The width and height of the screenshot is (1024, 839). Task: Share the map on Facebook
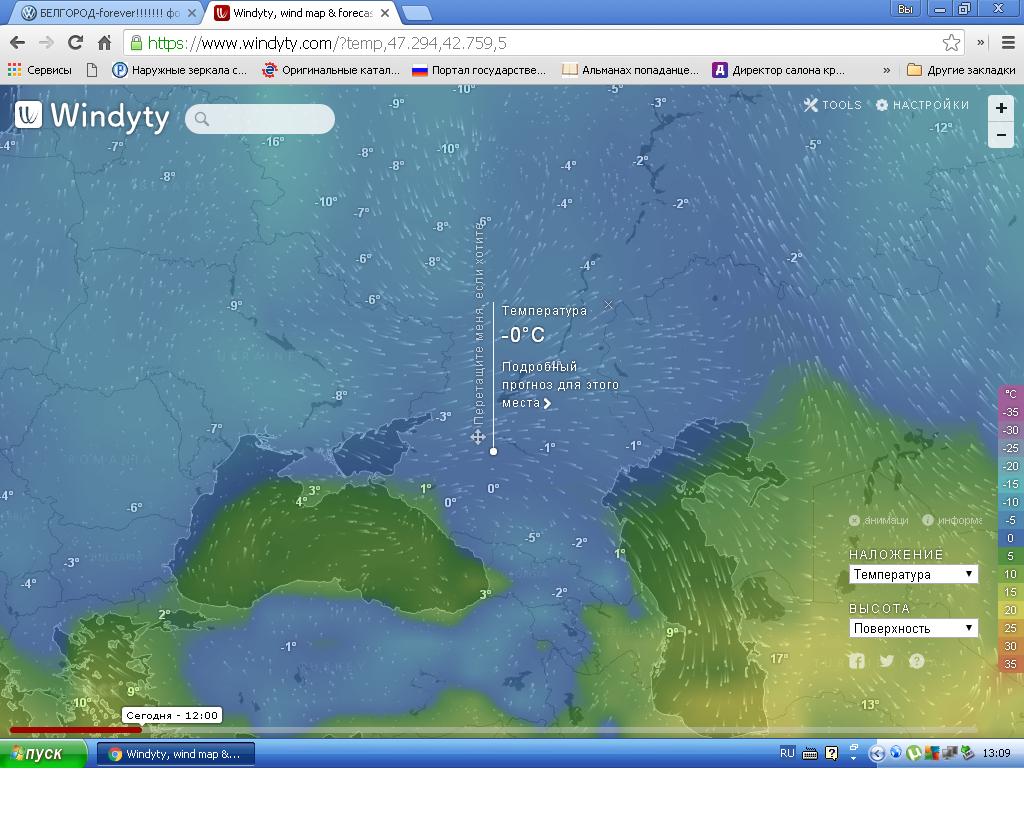[857, 661]
